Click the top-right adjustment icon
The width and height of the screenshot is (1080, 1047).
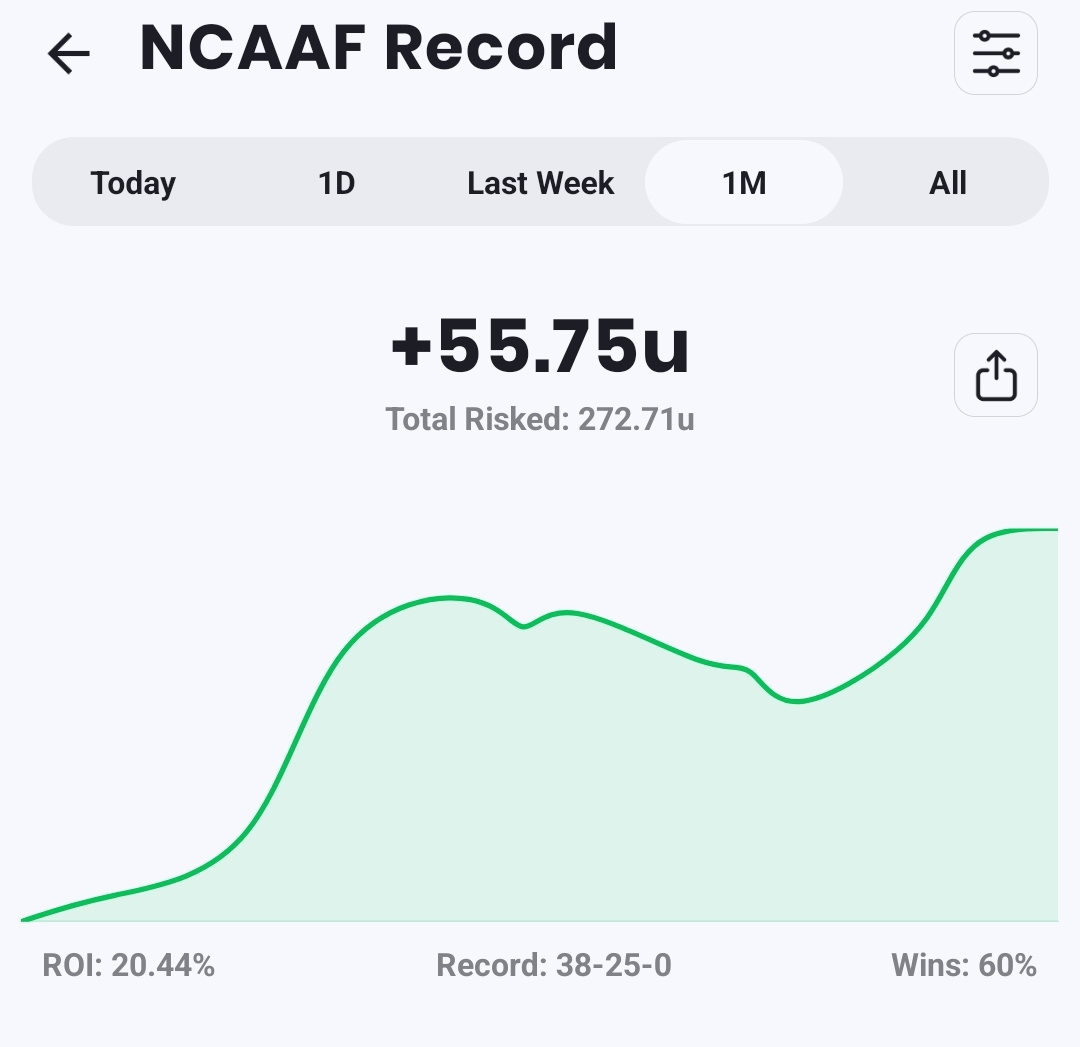coord(995,53)
